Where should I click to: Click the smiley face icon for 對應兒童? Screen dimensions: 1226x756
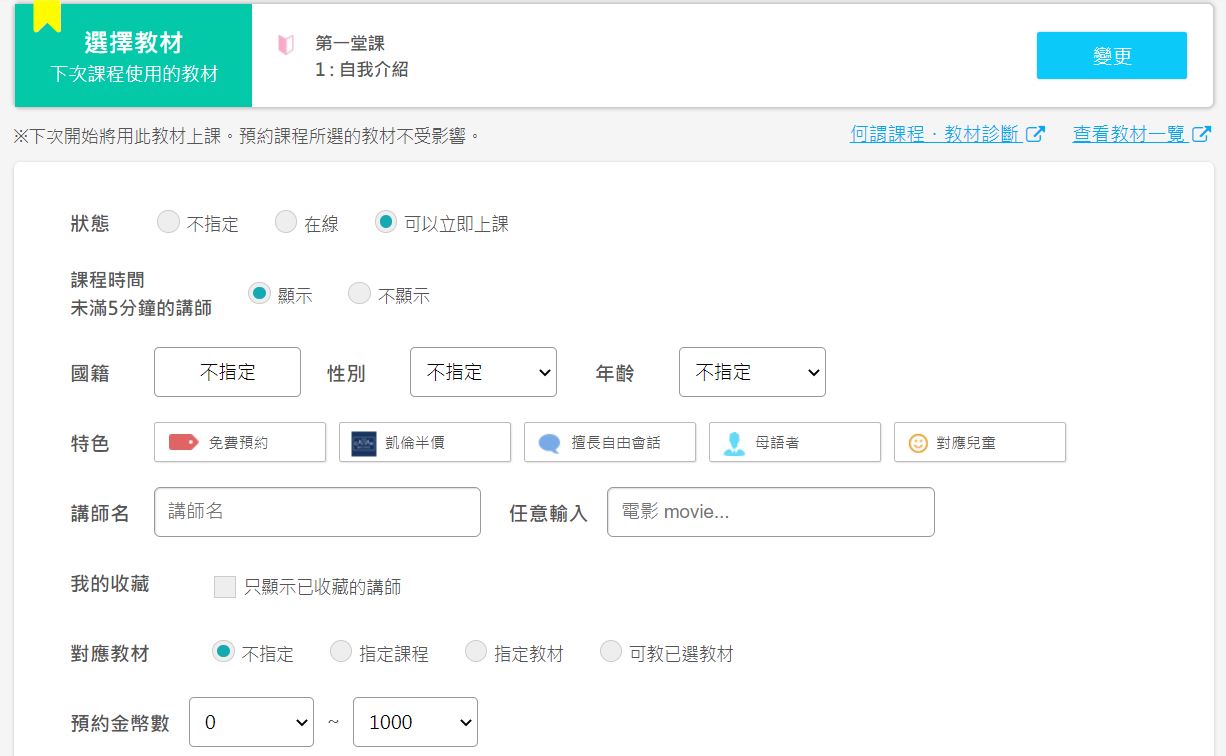(x=918, y=443)
